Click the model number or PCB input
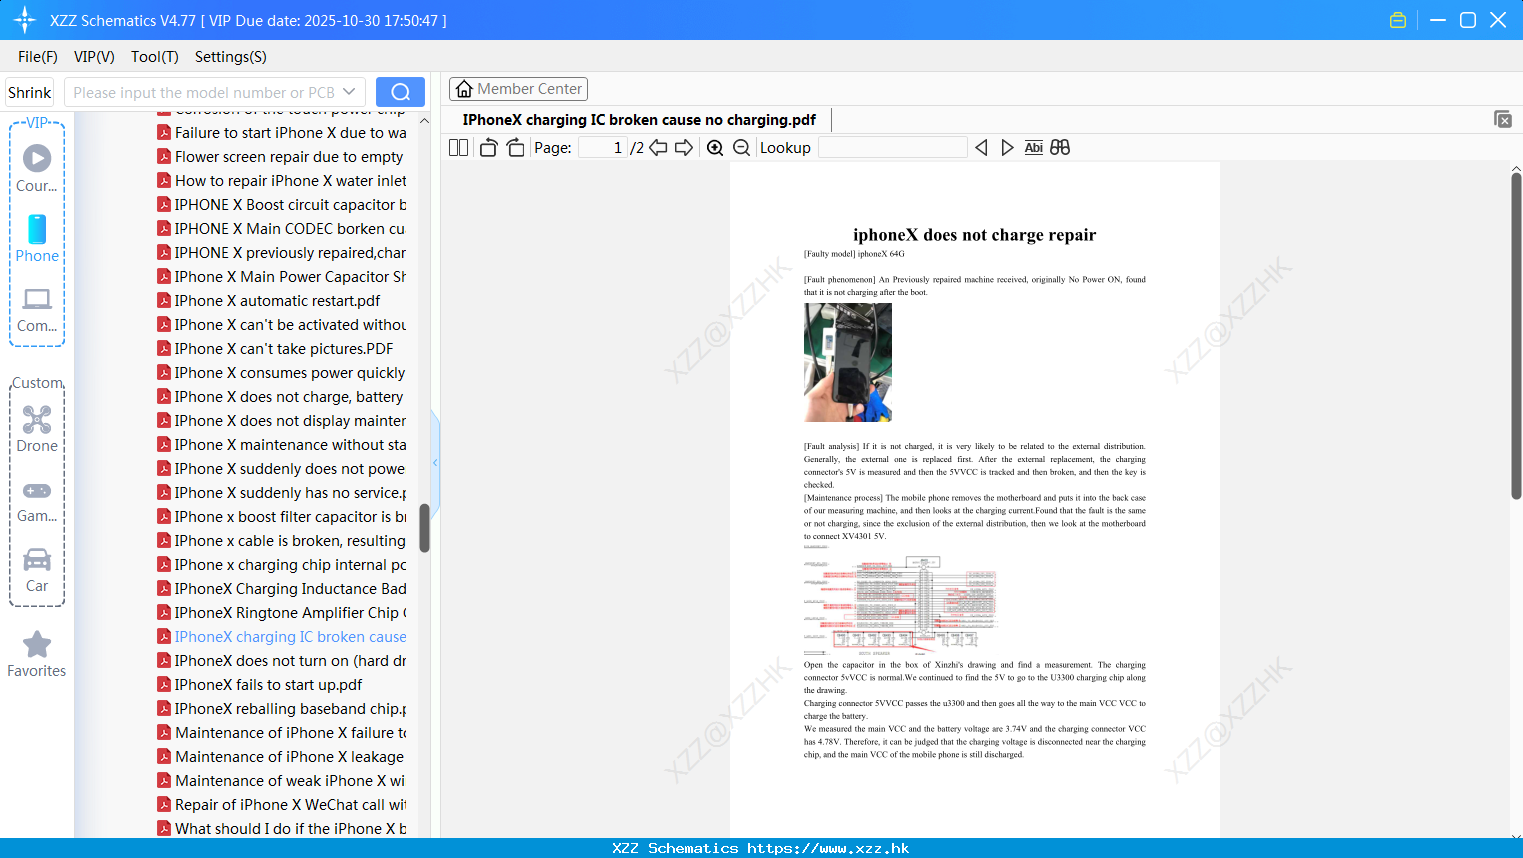Screen dimensions: 1523x858 click(x=204, y=92)
